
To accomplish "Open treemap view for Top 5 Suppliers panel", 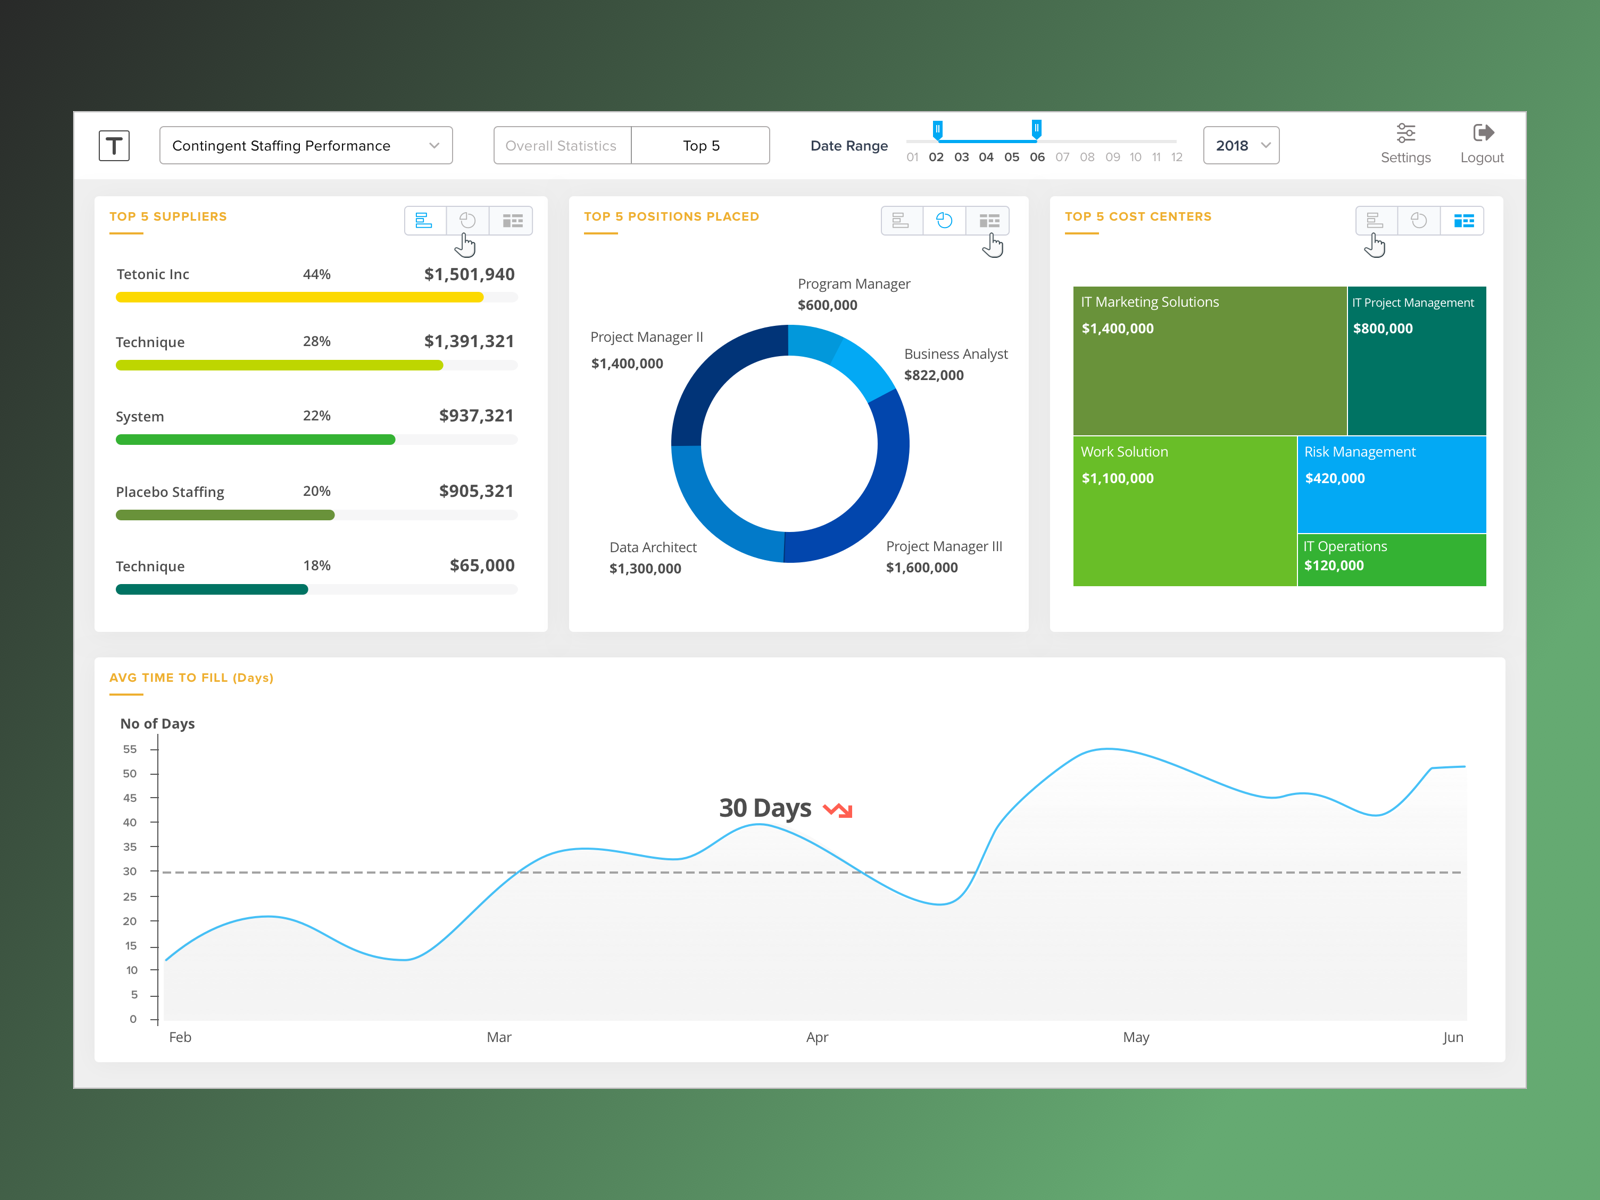I will click(x=512, y=220).
